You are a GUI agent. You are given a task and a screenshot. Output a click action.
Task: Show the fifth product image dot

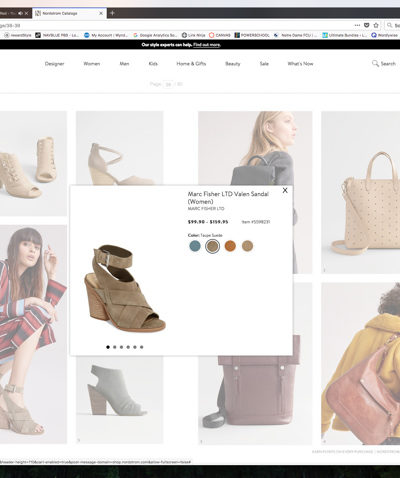pos(135,347)
